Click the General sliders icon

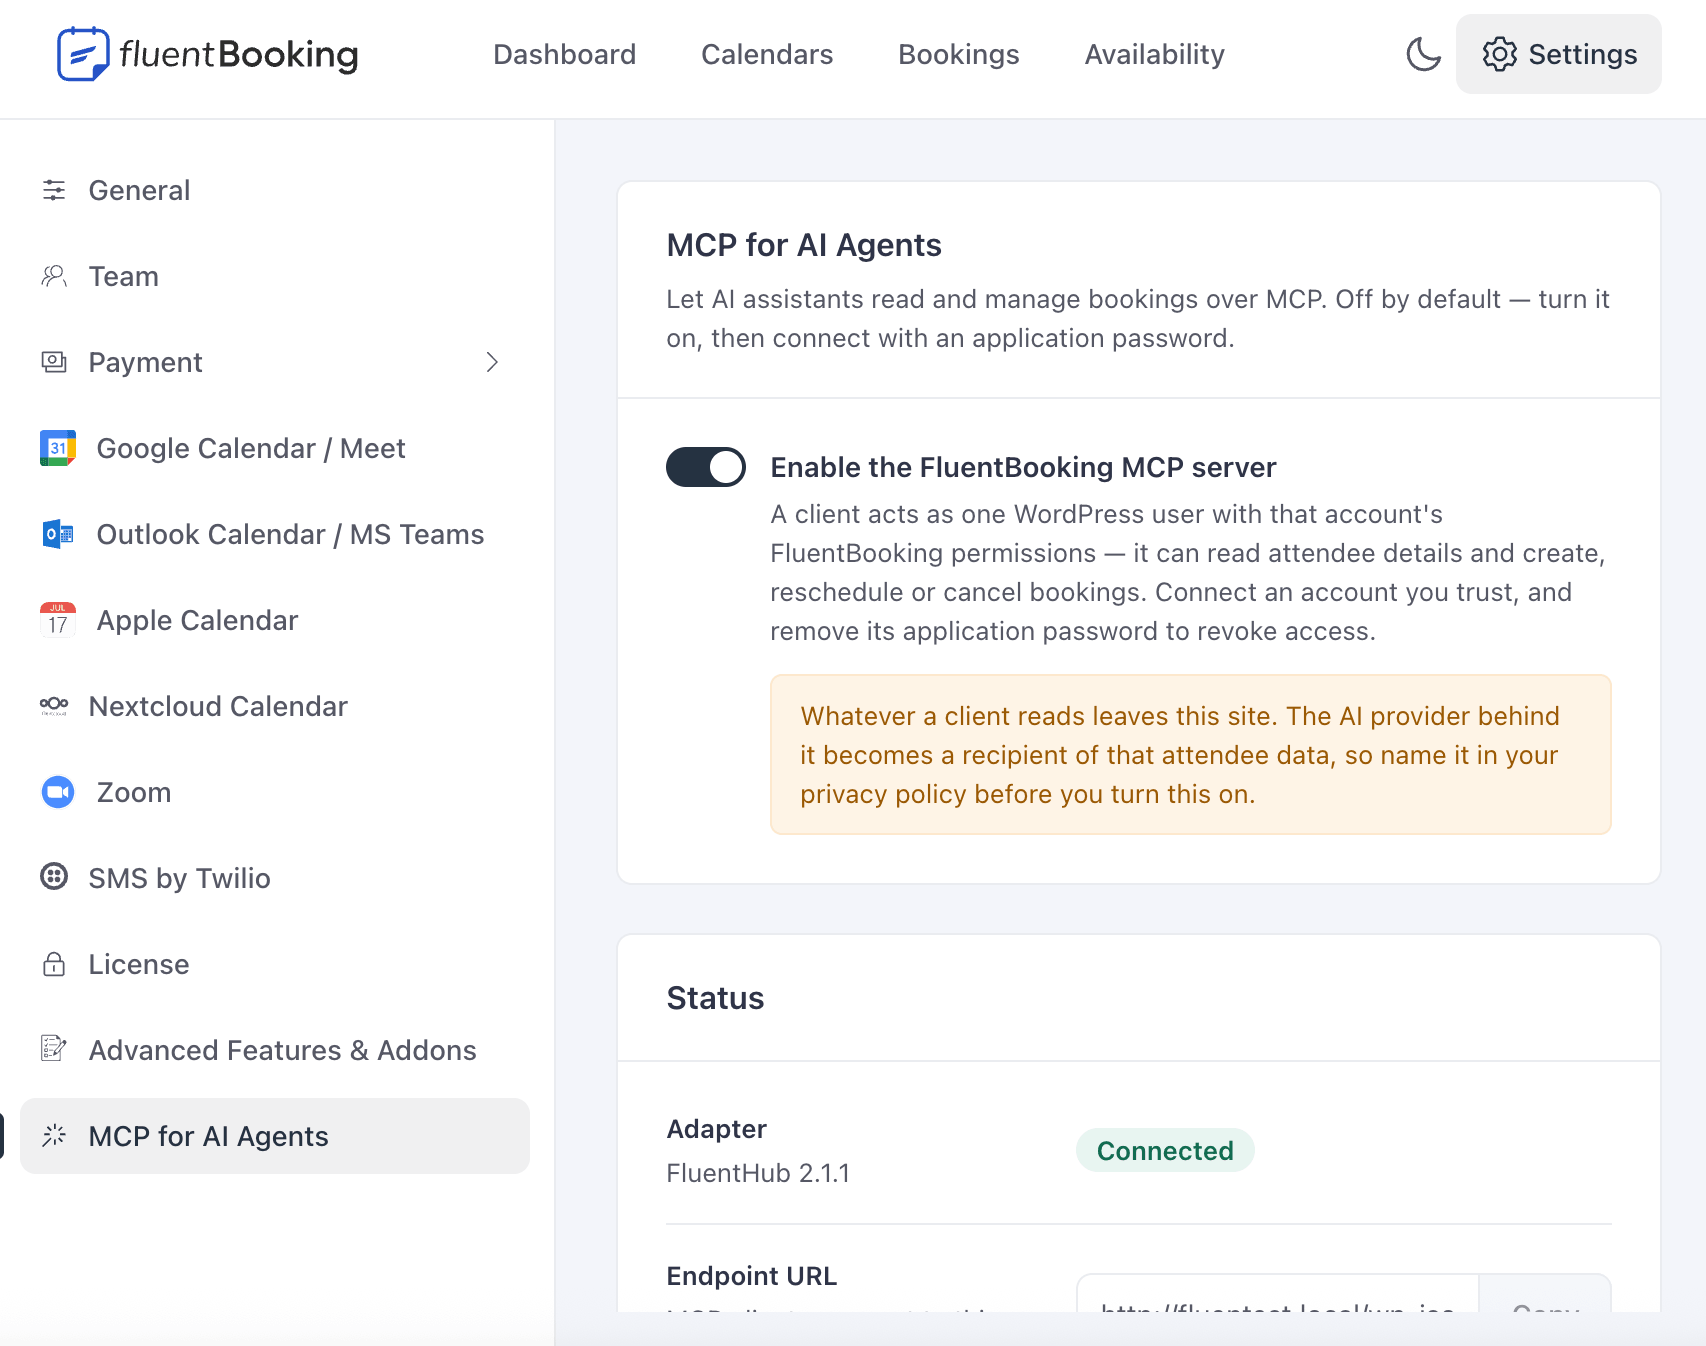pyautogui.click(x=54, y=190)
